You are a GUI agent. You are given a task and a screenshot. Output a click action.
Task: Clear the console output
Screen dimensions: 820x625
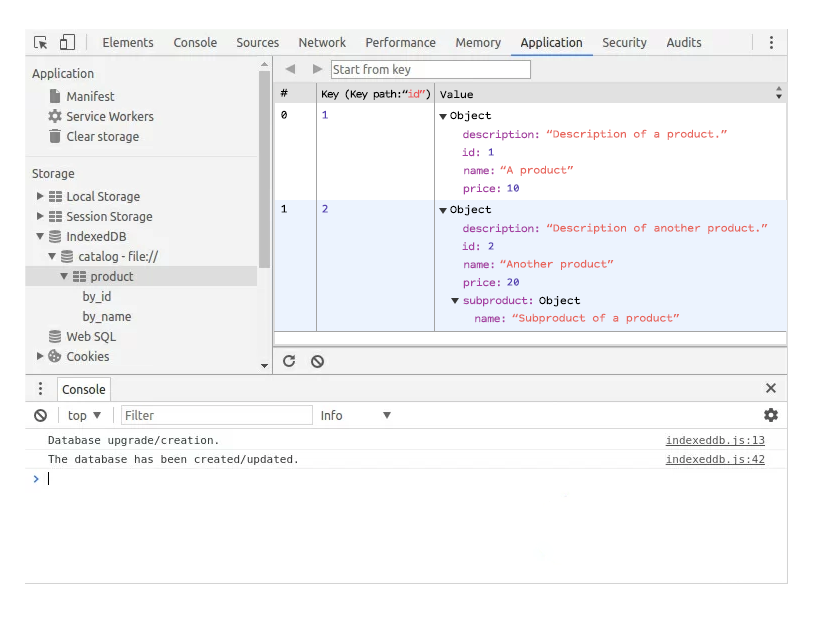point(40,415)
